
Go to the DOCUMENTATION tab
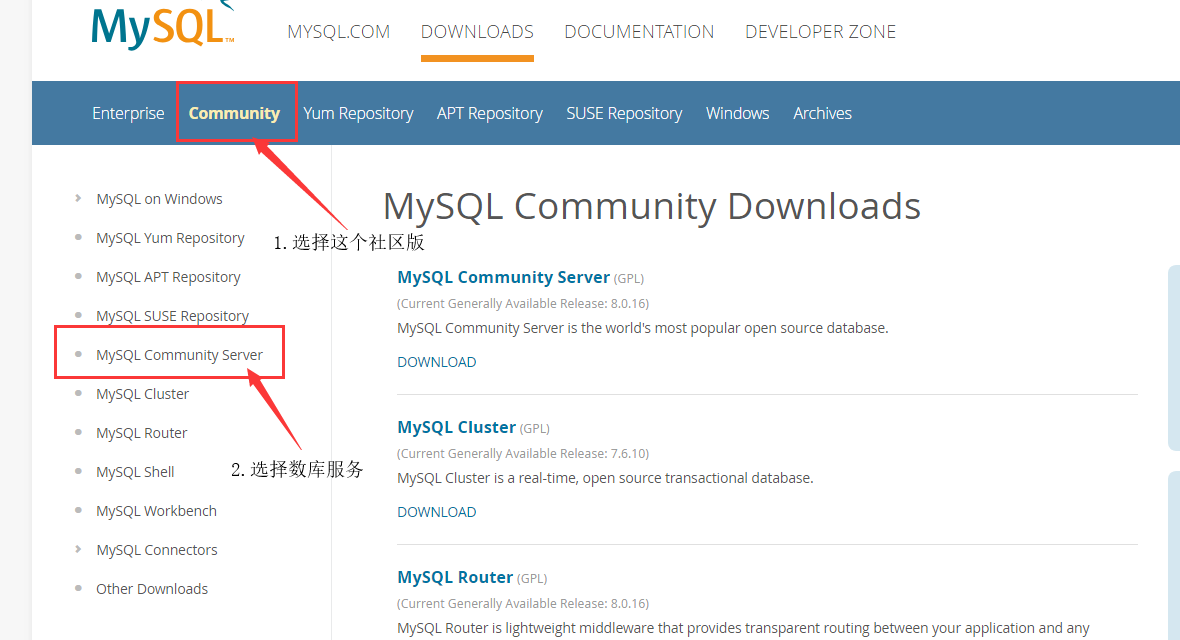pos(639,32)
